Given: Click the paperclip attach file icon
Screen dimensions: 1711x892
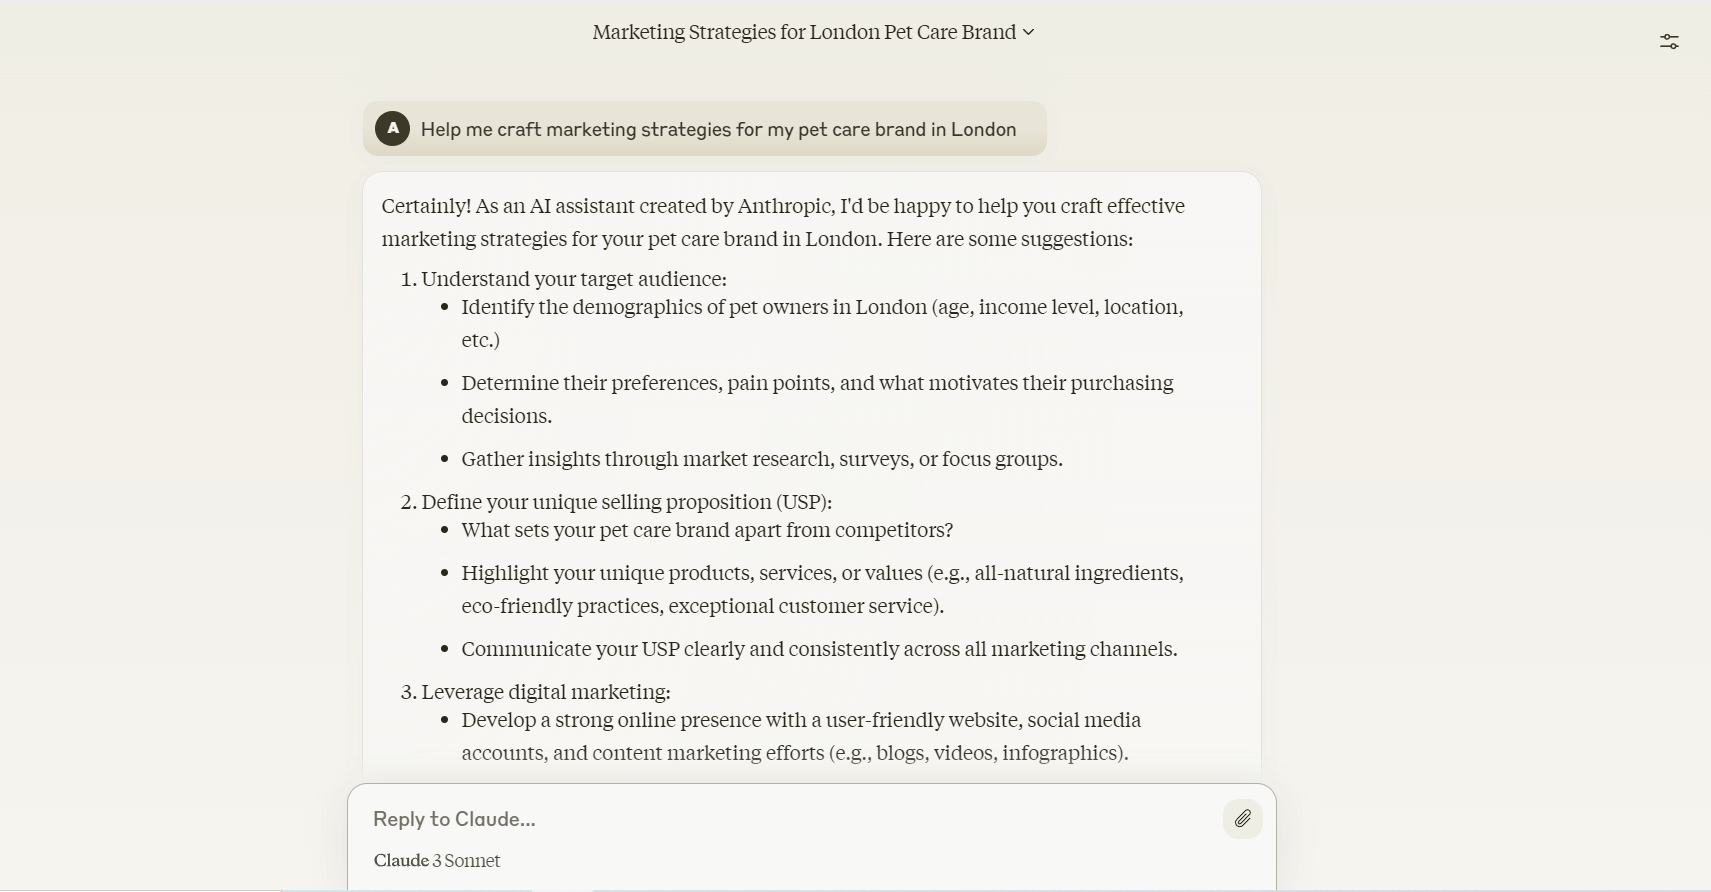Looking at the screenshot, I should click(1242, 819).
